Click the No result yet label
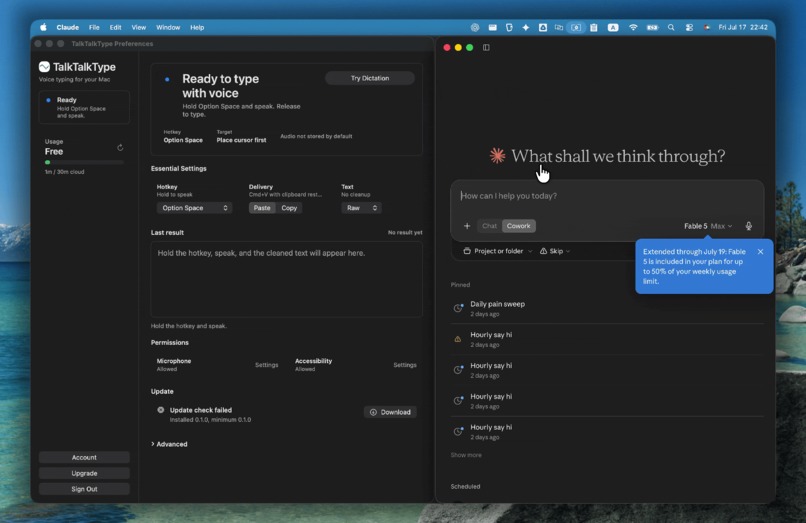The width and height of the screenshot is (806, 523). tap(405, 232)
